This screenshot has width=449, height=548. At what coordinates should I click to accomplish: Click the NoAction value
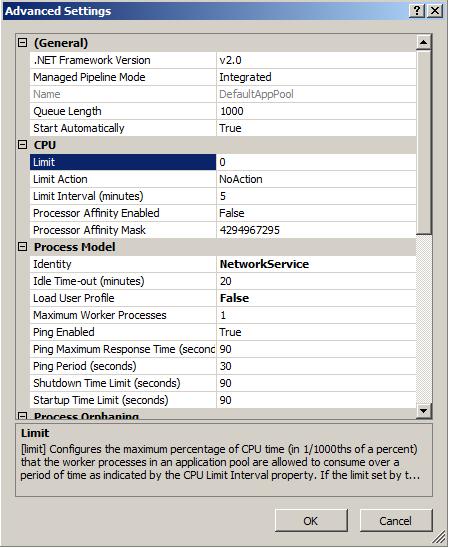pyautogui.click(x=316, y=179)
